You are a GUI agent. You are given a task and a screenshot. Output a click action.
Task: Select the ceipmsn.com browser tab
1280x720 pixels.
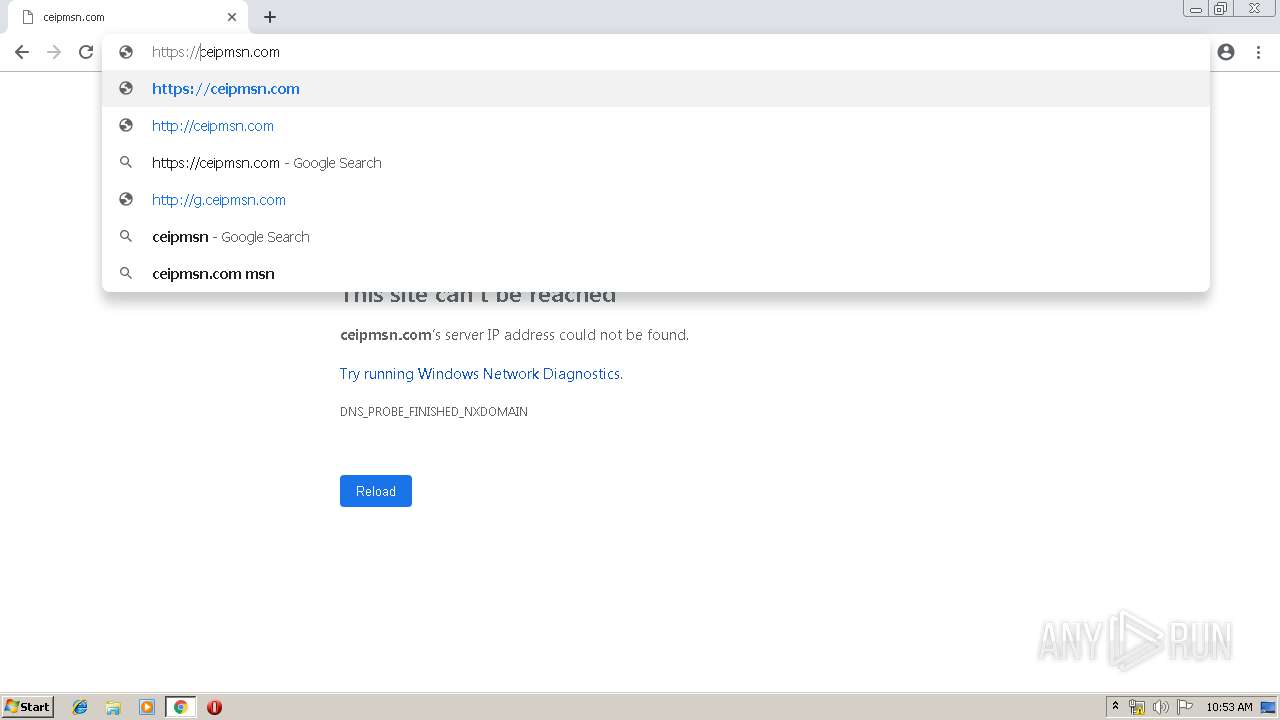(x=128, y=17)
